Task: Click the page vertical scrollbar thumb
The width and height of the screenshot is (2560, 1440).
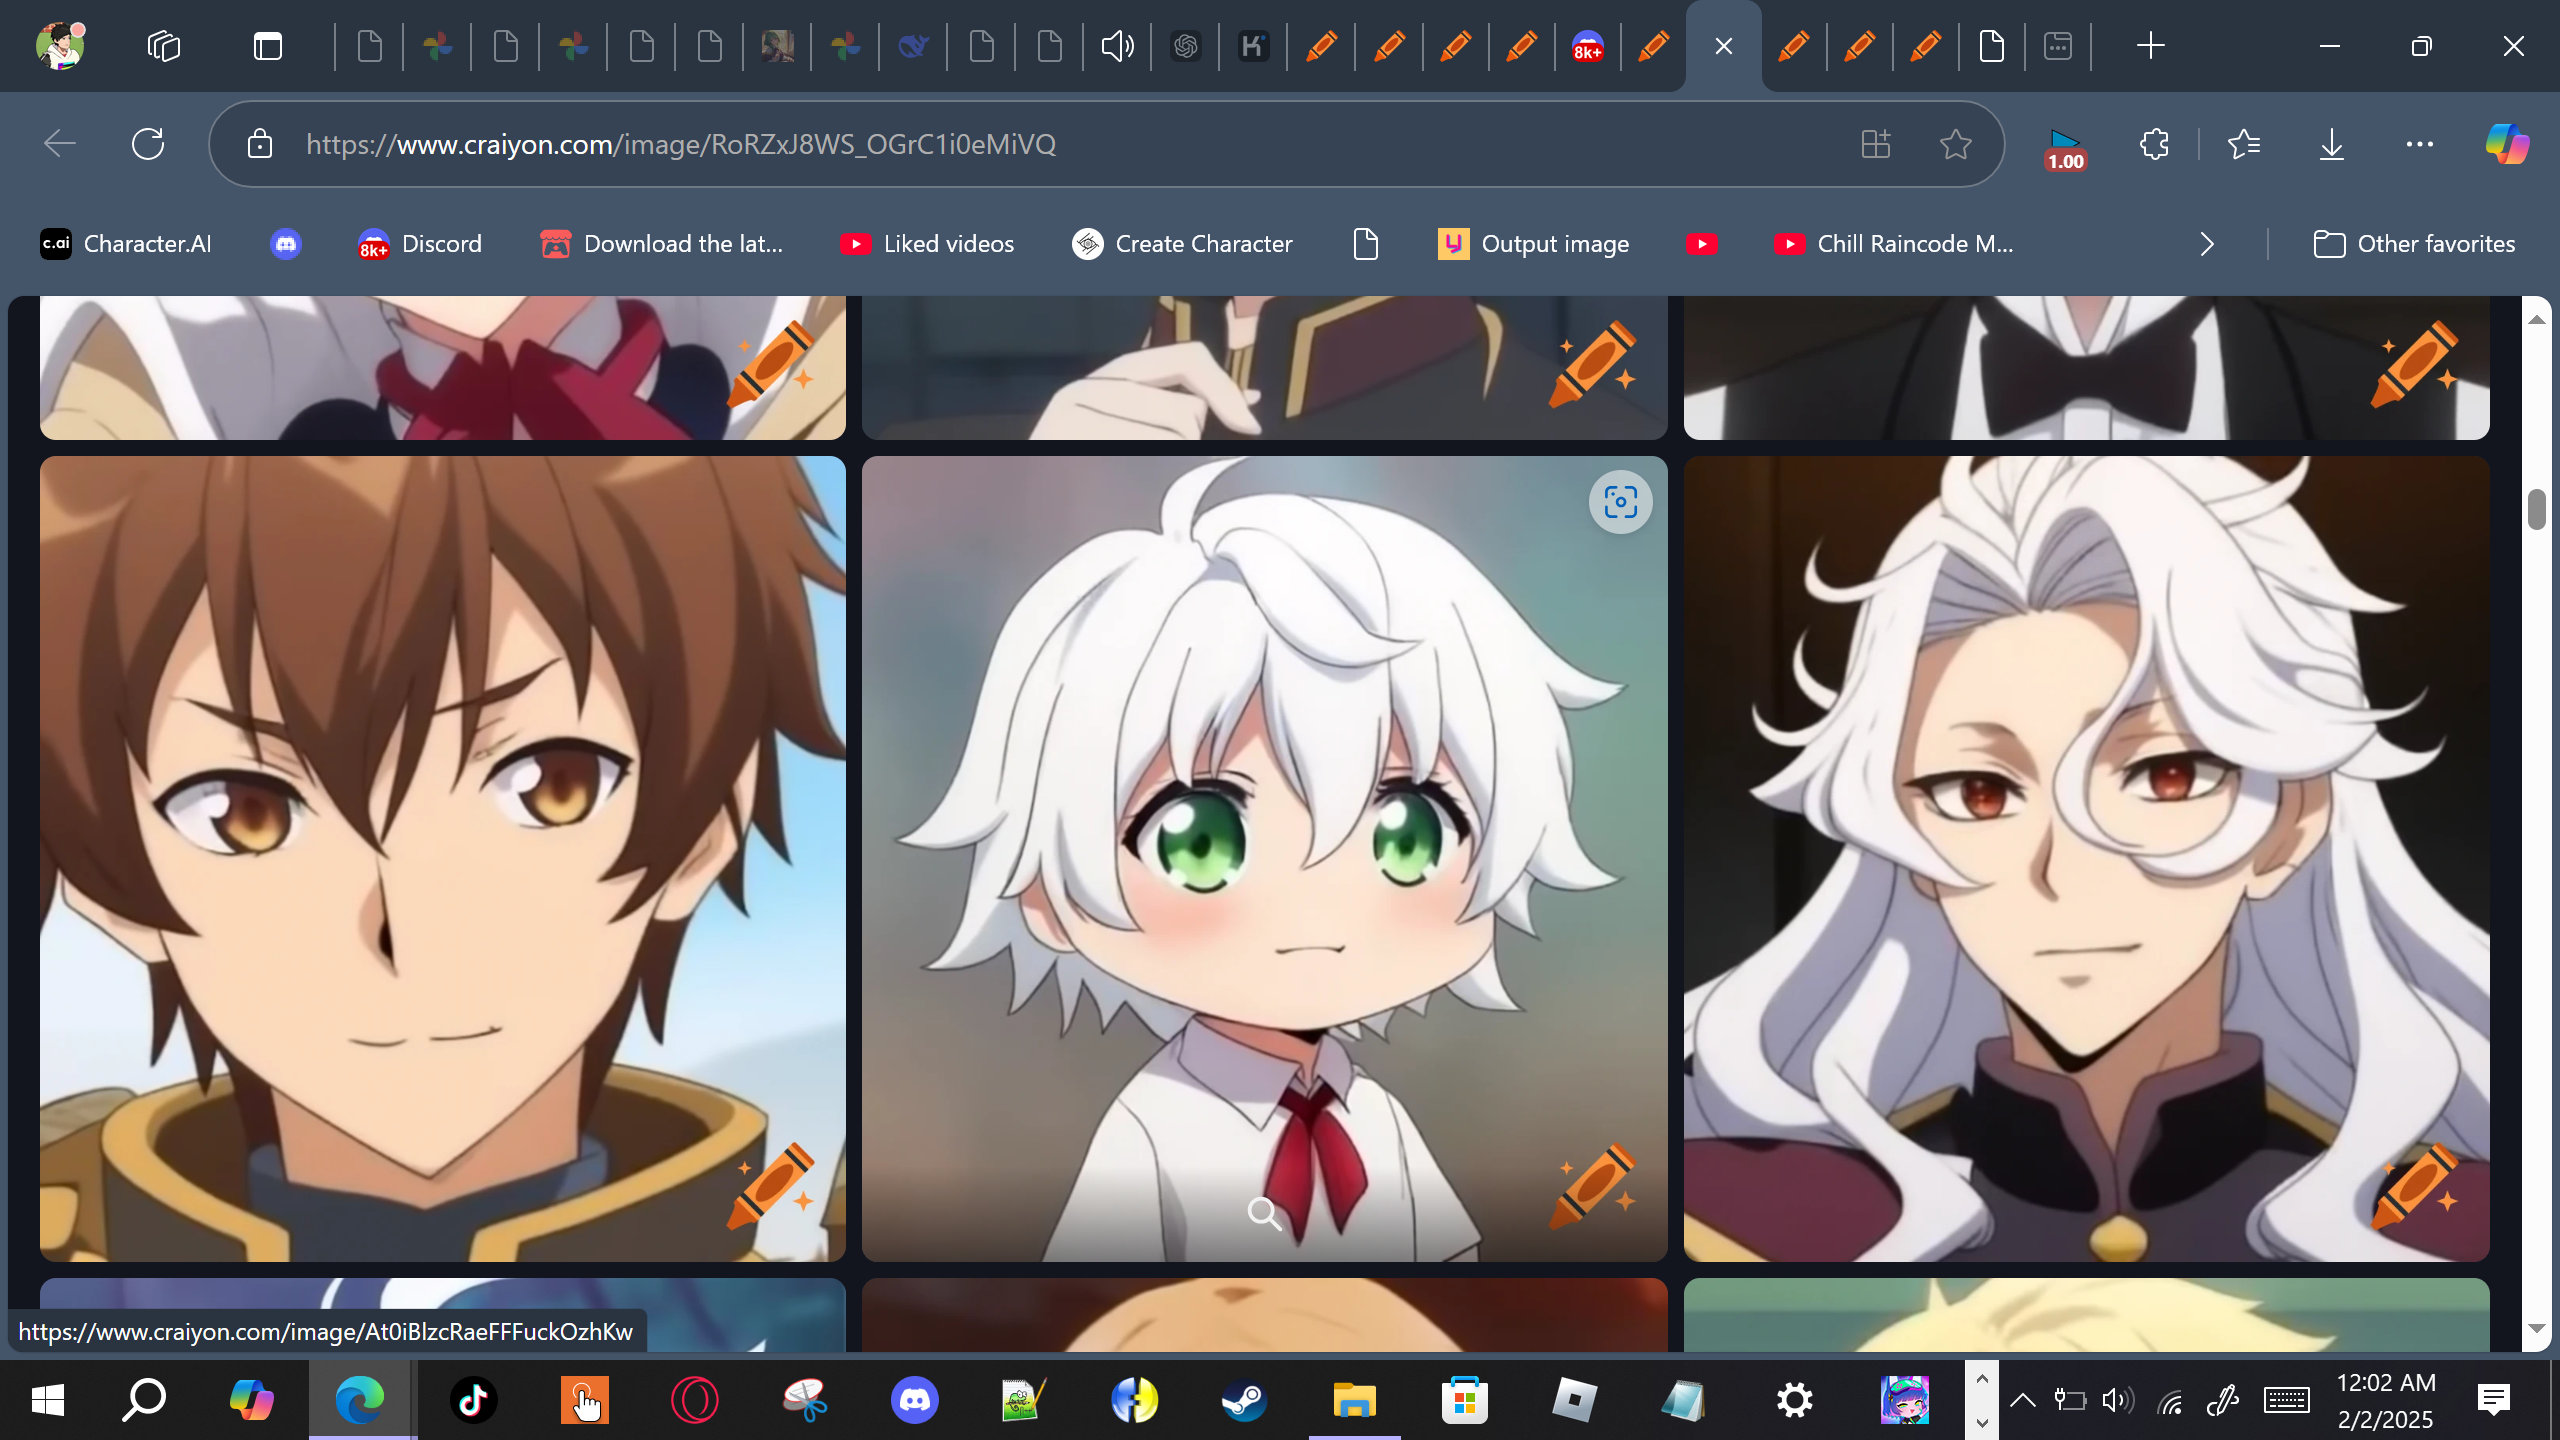Action: (x=2536, y=510)
